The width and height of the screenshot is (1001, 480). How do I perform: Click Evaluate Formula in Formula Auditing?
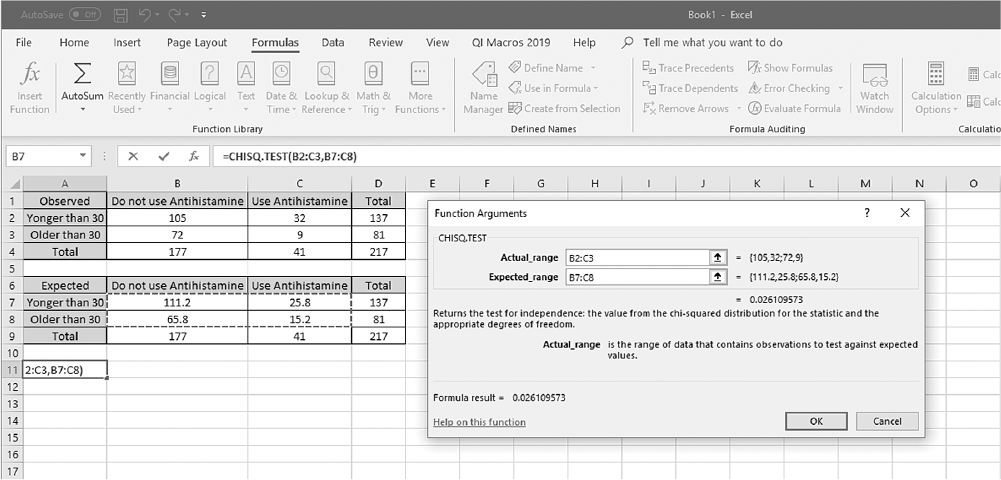[795, 109]
